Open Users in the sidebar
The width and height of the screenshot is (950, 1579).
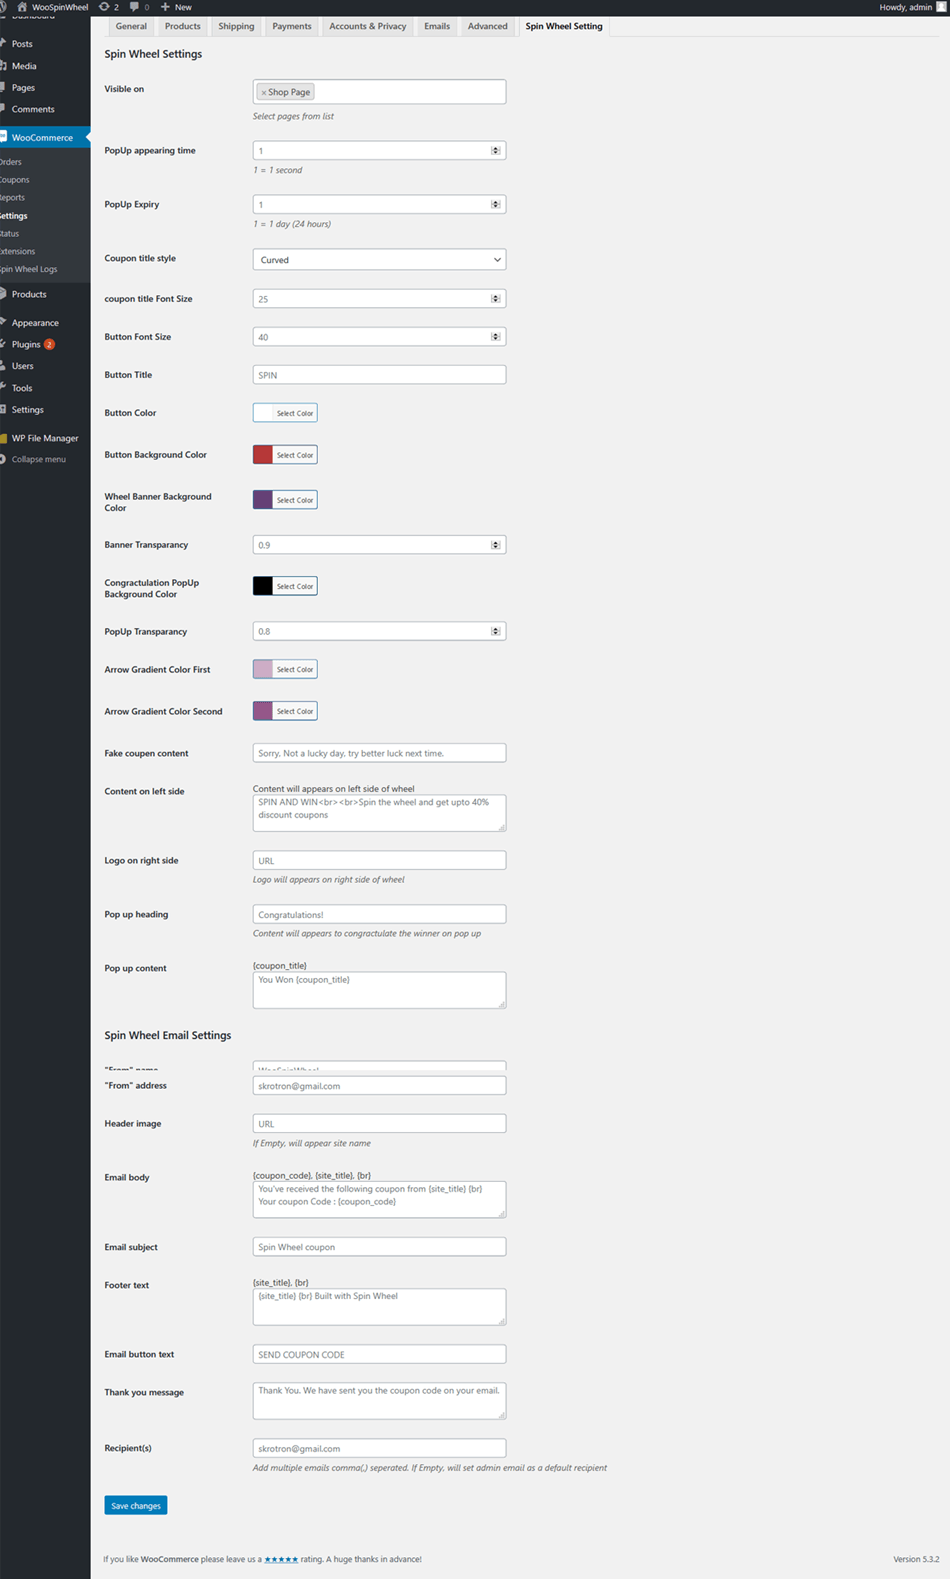[x=22, y=366]
